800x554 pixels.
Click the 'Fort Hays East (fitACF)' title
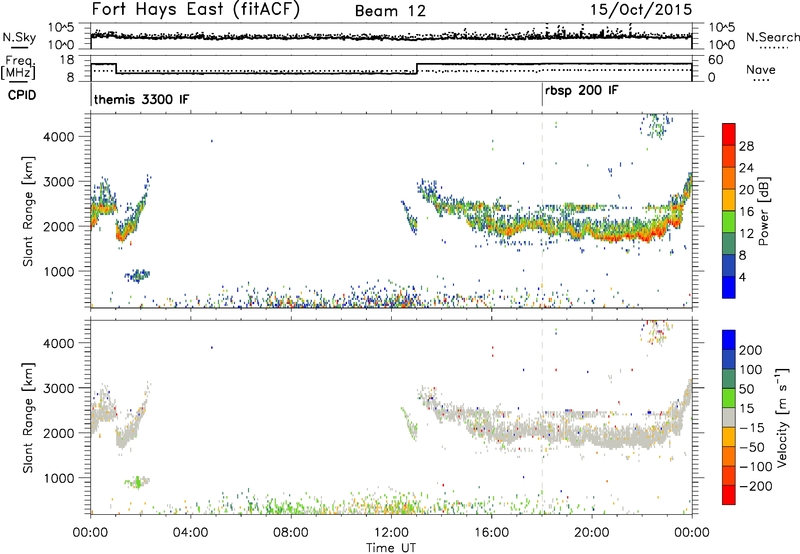(195, 9)
